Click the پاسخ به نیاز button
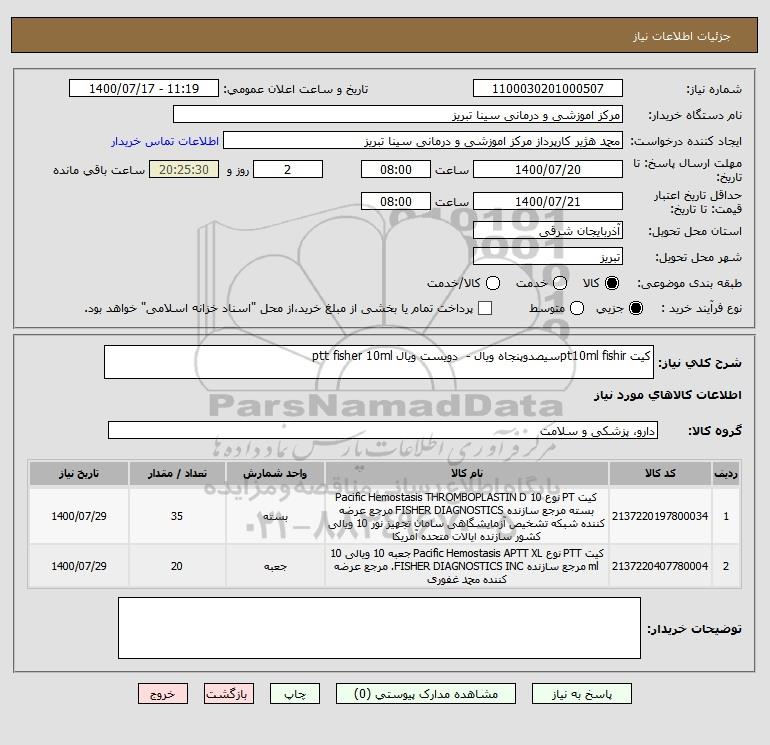Image resolution: width=770 pixels, height=745 pixels. point(582,694)
